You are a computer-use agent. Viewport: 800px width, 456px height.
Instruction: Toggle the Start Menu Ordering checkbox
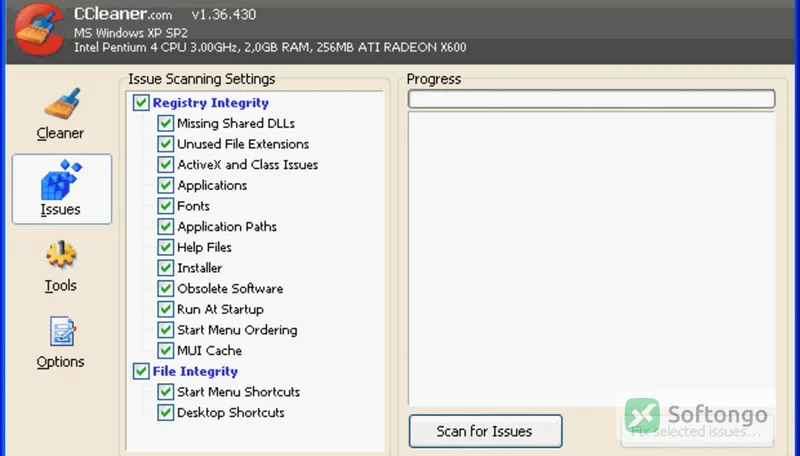165,330
